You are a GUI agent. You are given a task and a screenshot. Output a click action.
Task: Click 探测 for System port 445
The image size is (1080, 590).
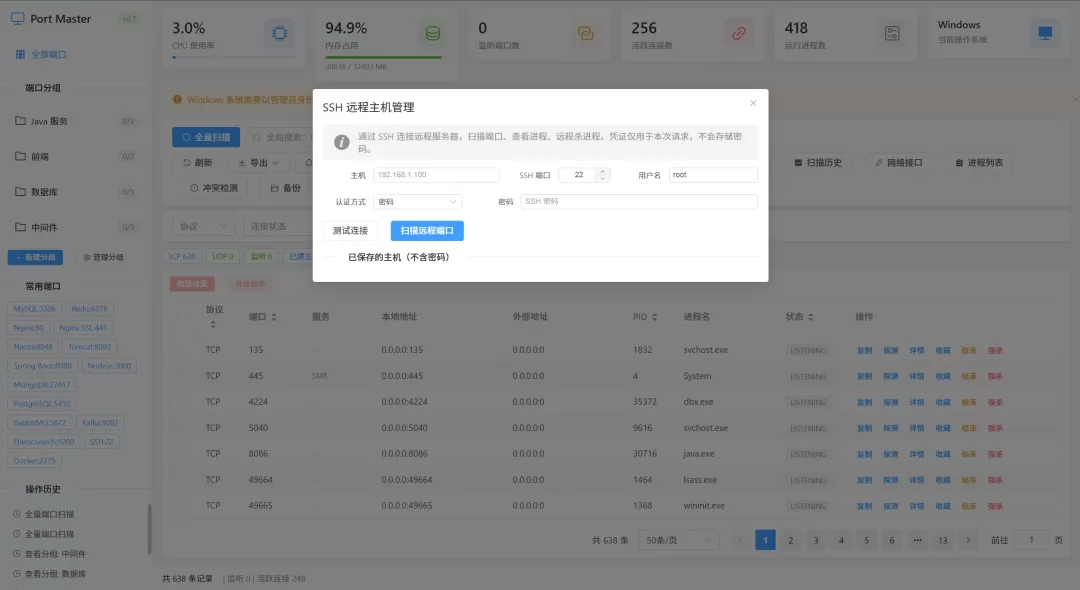coord(891,377)
